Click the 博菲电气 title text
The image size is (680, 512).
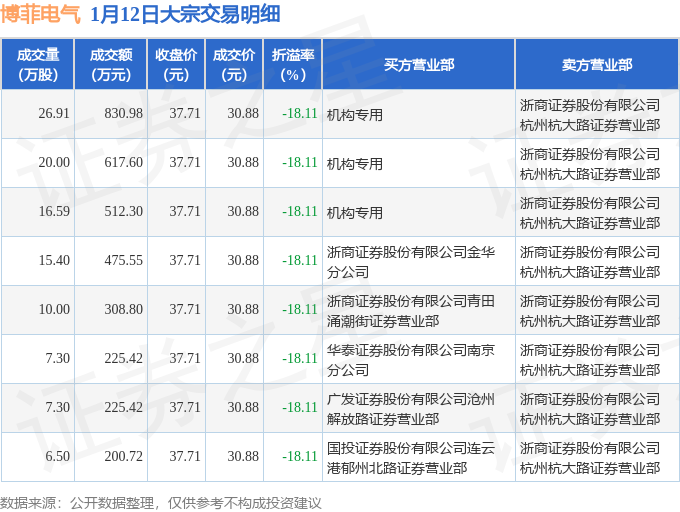coord(40,14)
